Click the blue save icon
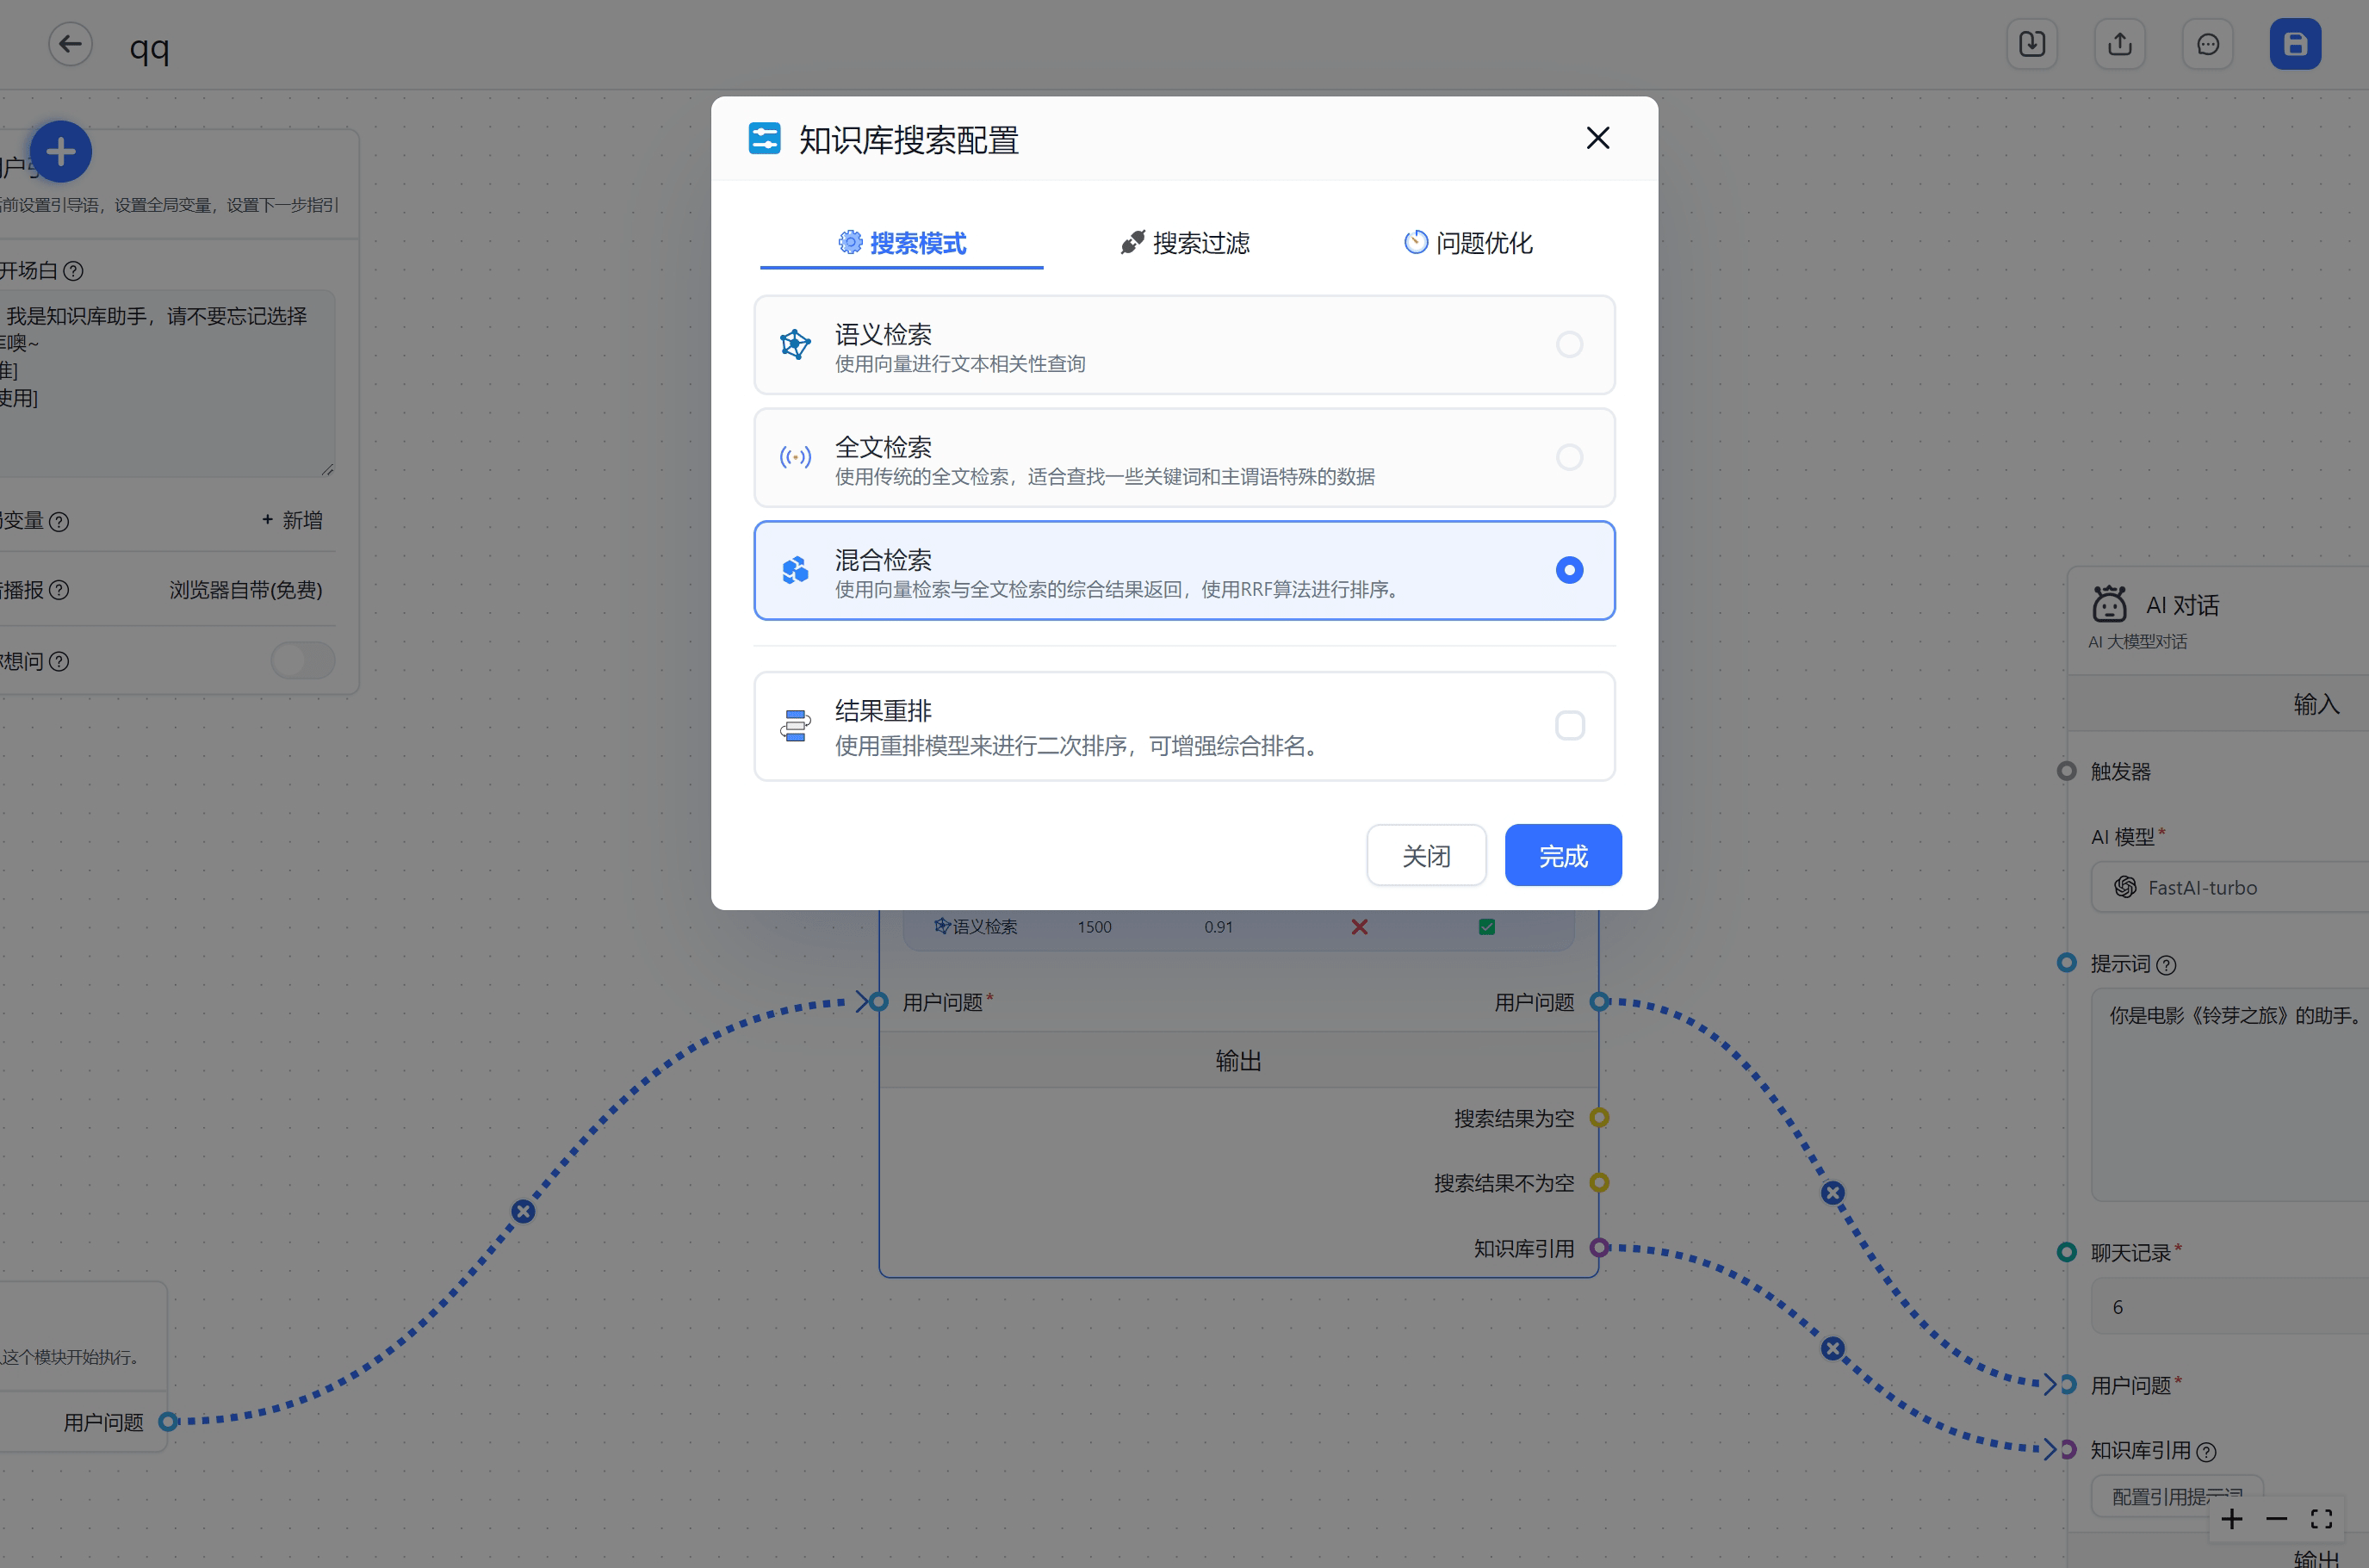 coord(2295,45)
